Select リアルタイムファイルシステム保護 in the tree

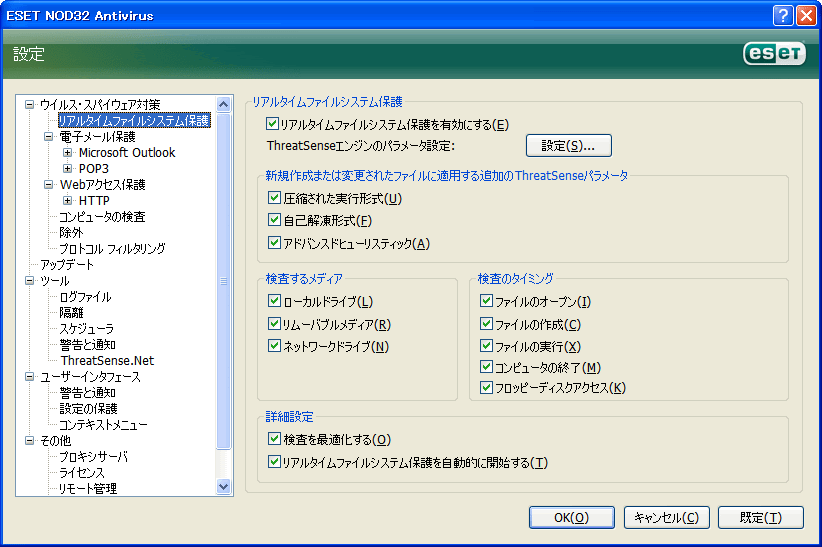(x=134, y=121)
